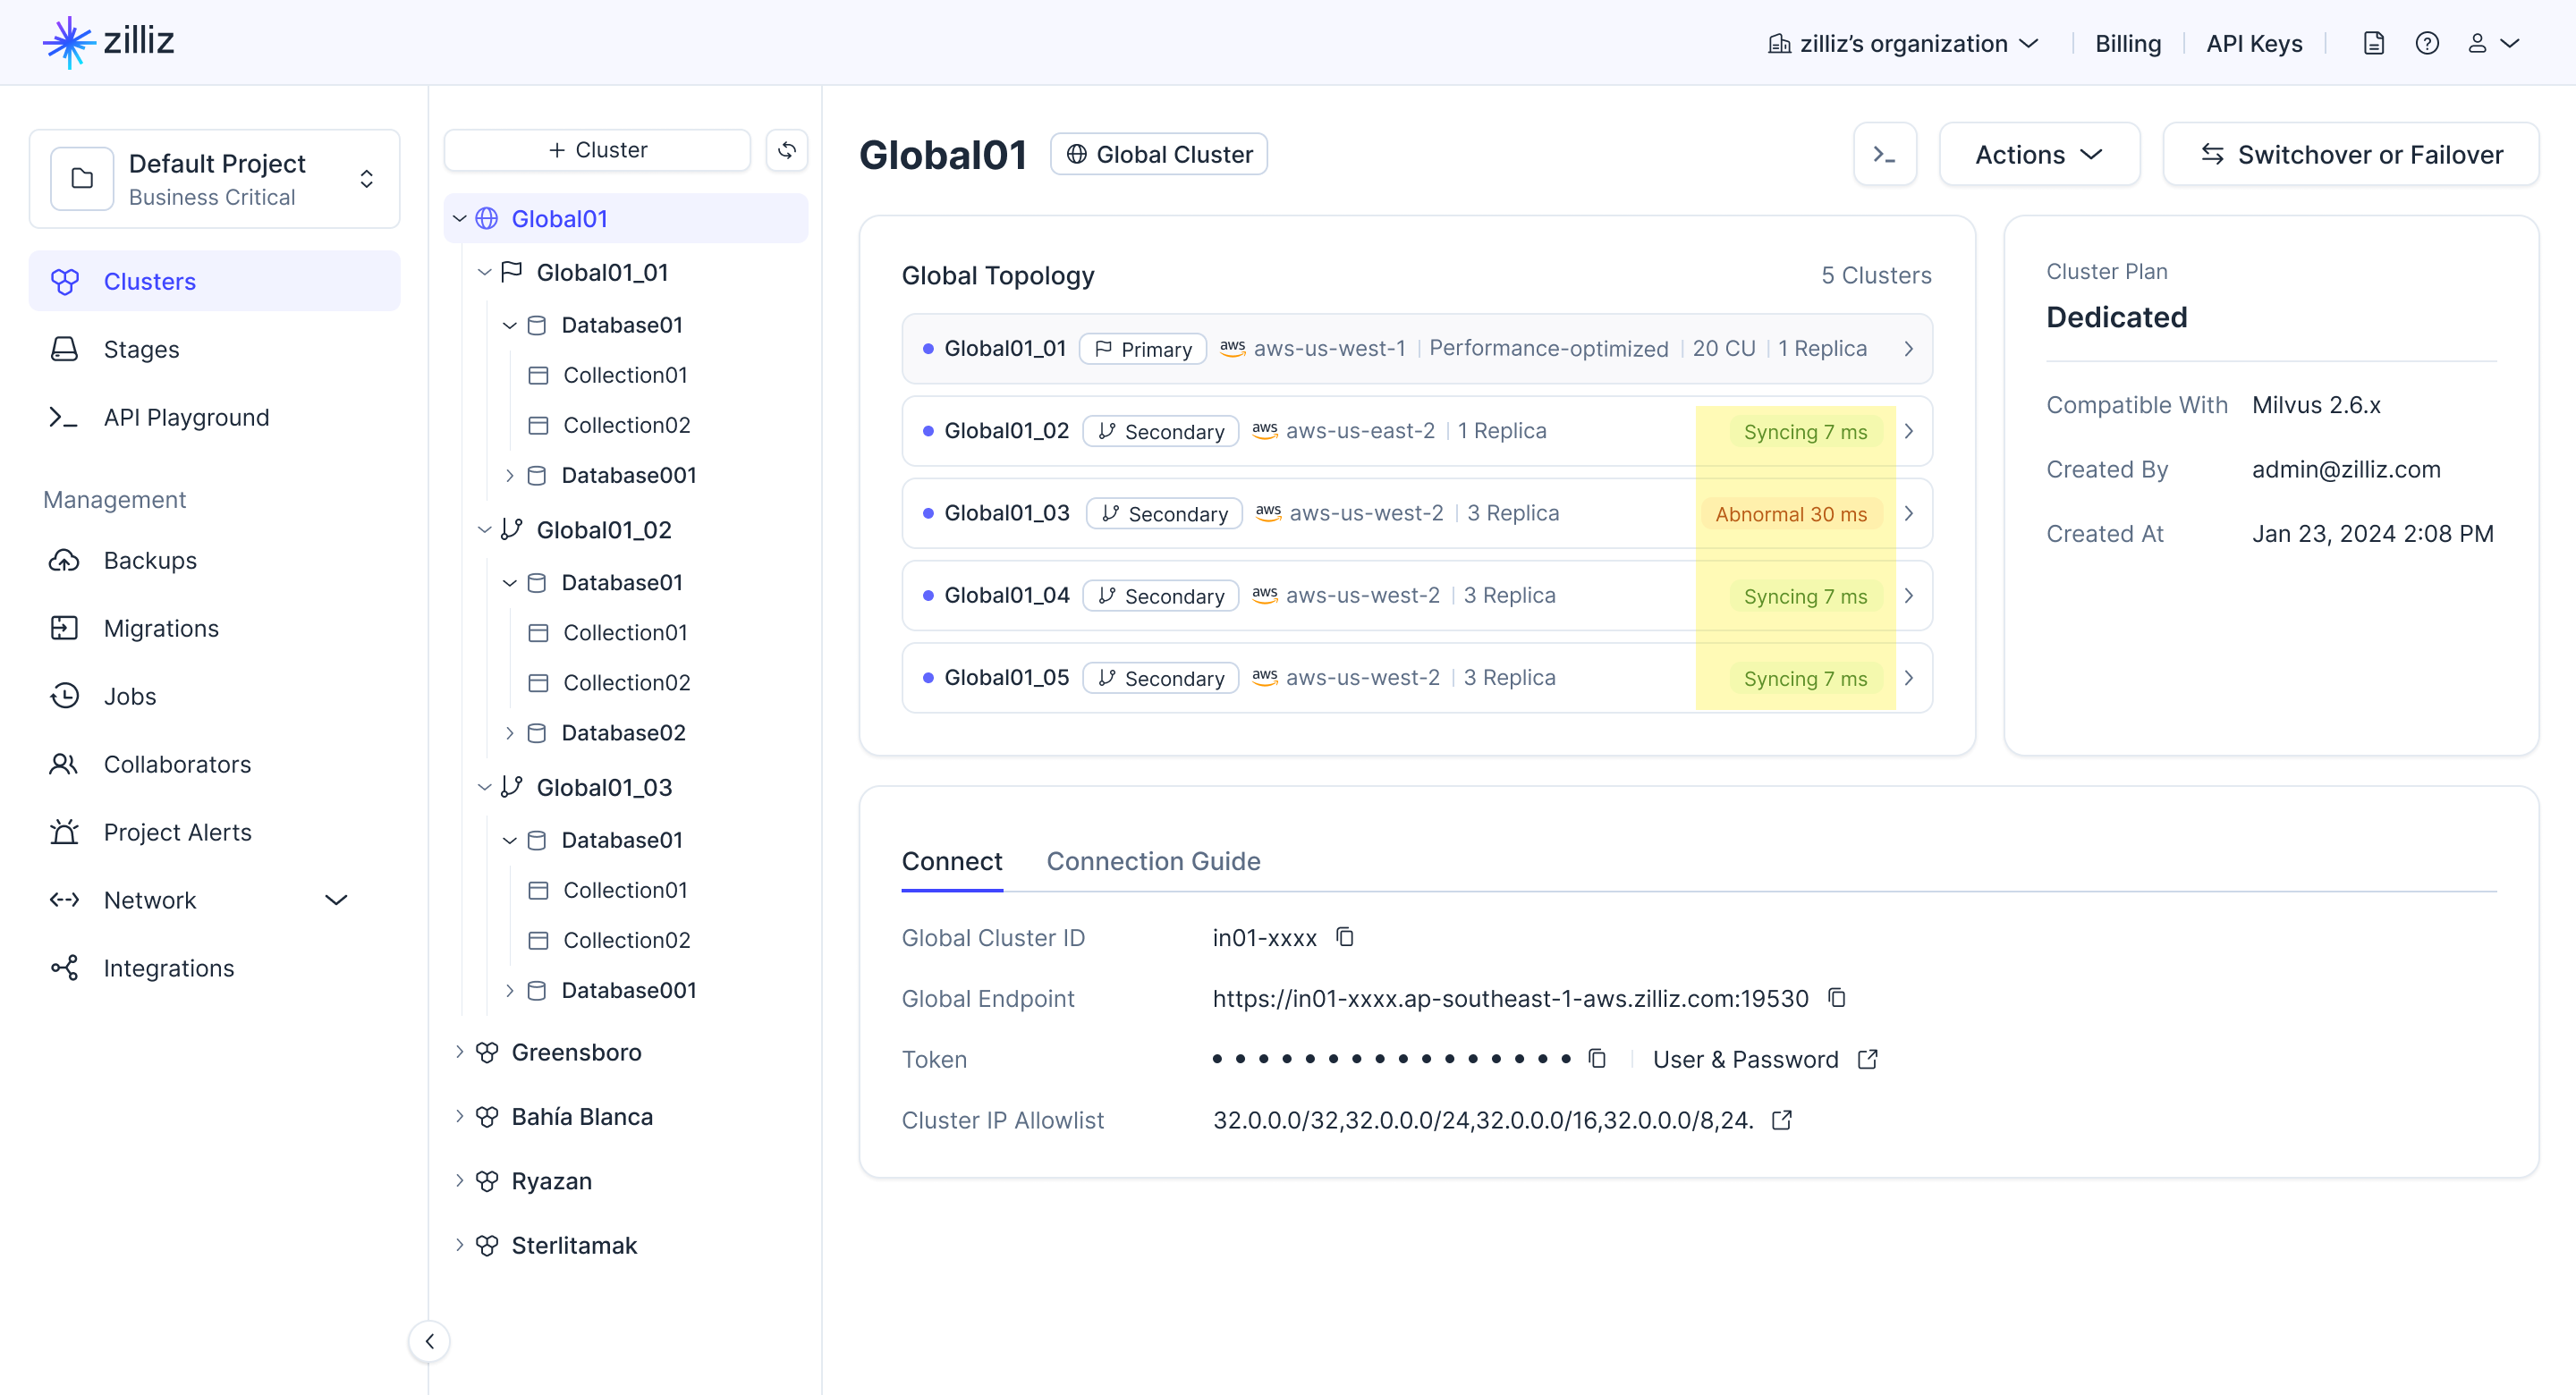Open the Global01_03 abnormal cluster row

pyautogui.click(x=1416, y=513)
